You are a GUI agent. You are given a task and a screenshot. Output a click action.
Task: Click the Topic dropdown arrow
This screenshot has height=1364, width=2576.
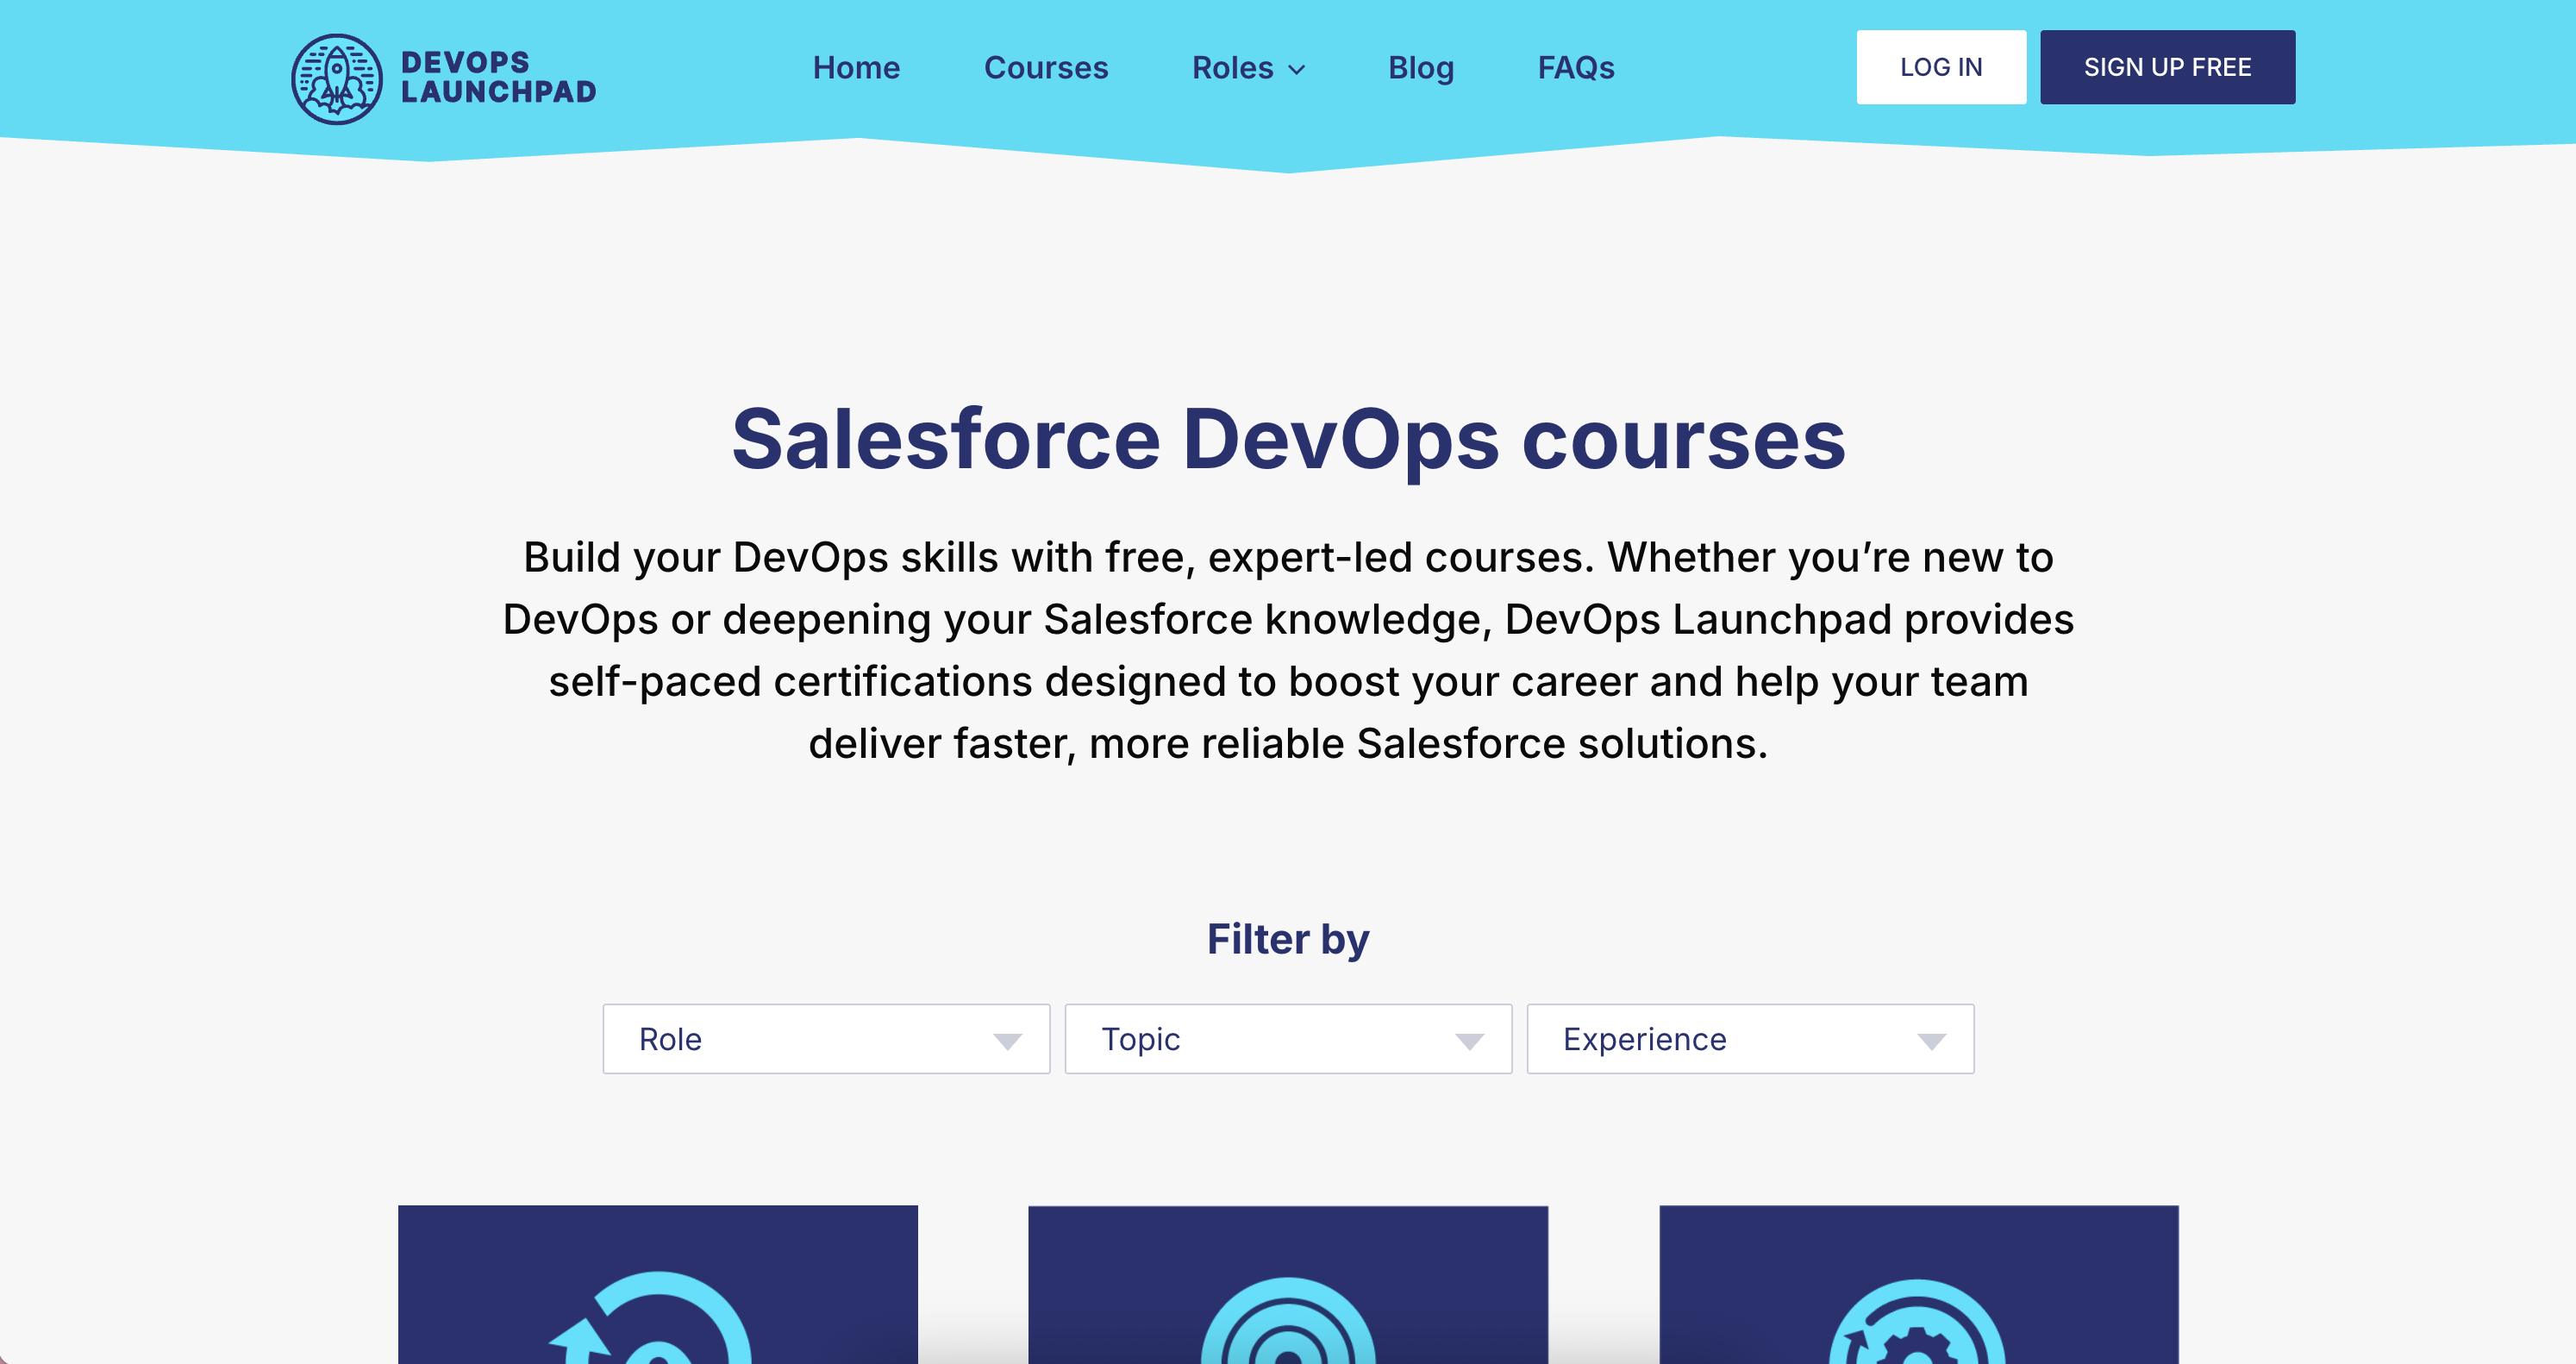click(x=1468, y=1040)
